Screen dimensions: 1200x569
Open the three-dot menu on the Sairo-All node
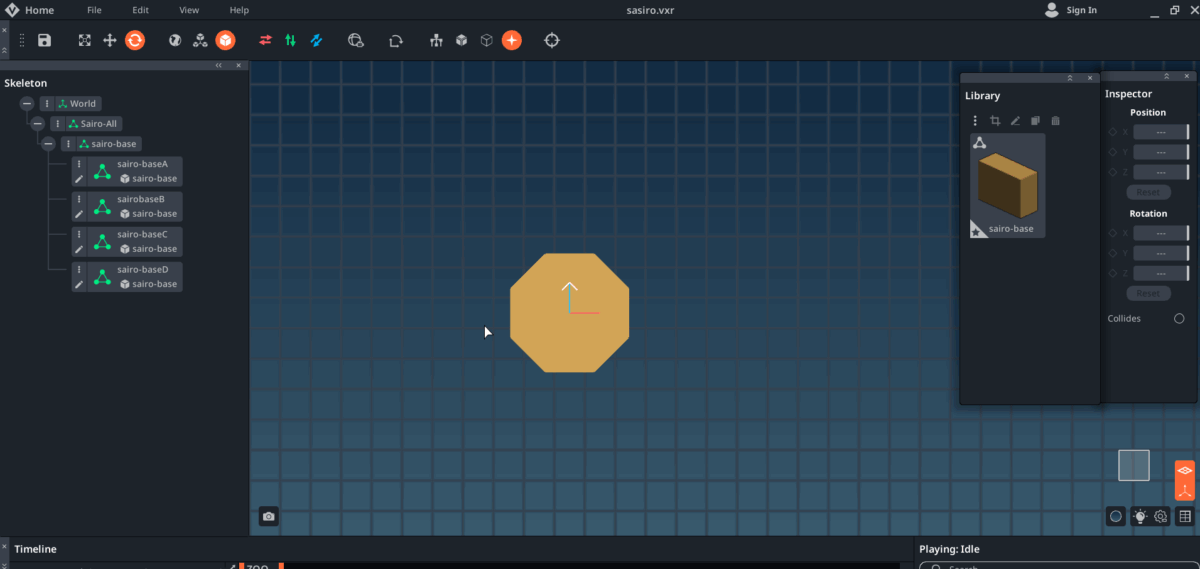click(x=58, y=124)
